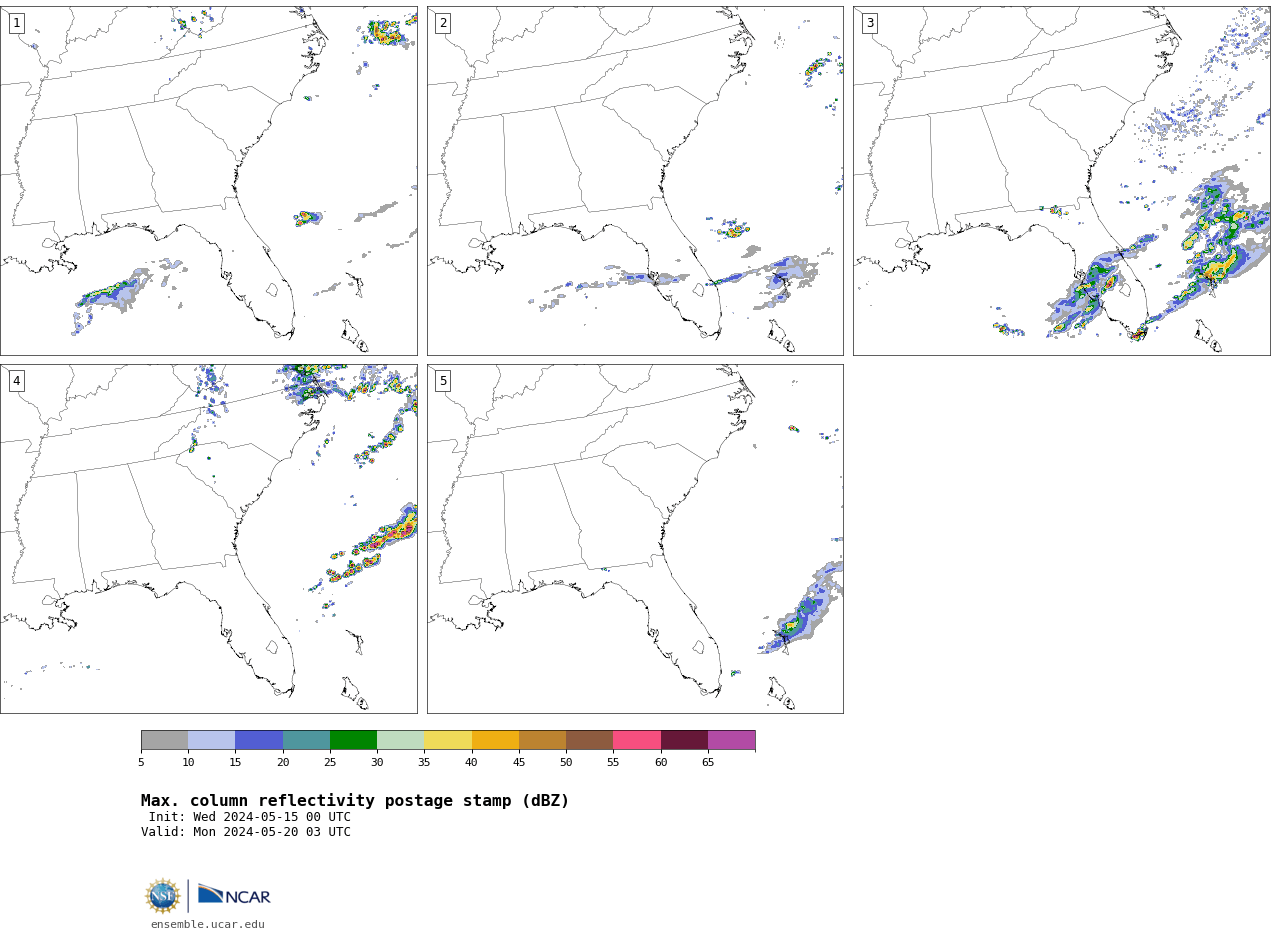Click the colorbar tick label 5

click(141, 763)
